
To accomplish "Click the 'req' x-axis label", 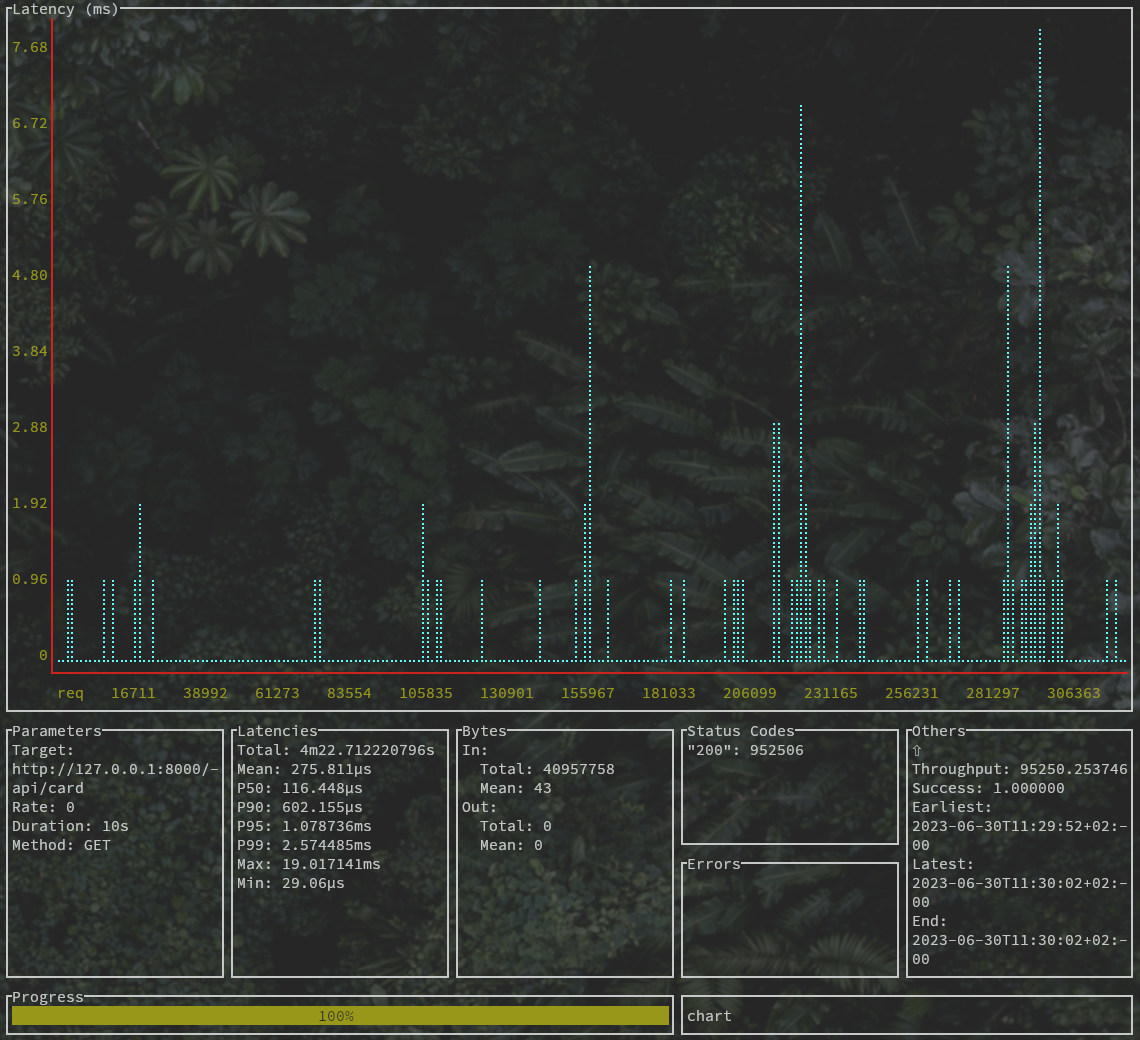I will coord(71,693).
